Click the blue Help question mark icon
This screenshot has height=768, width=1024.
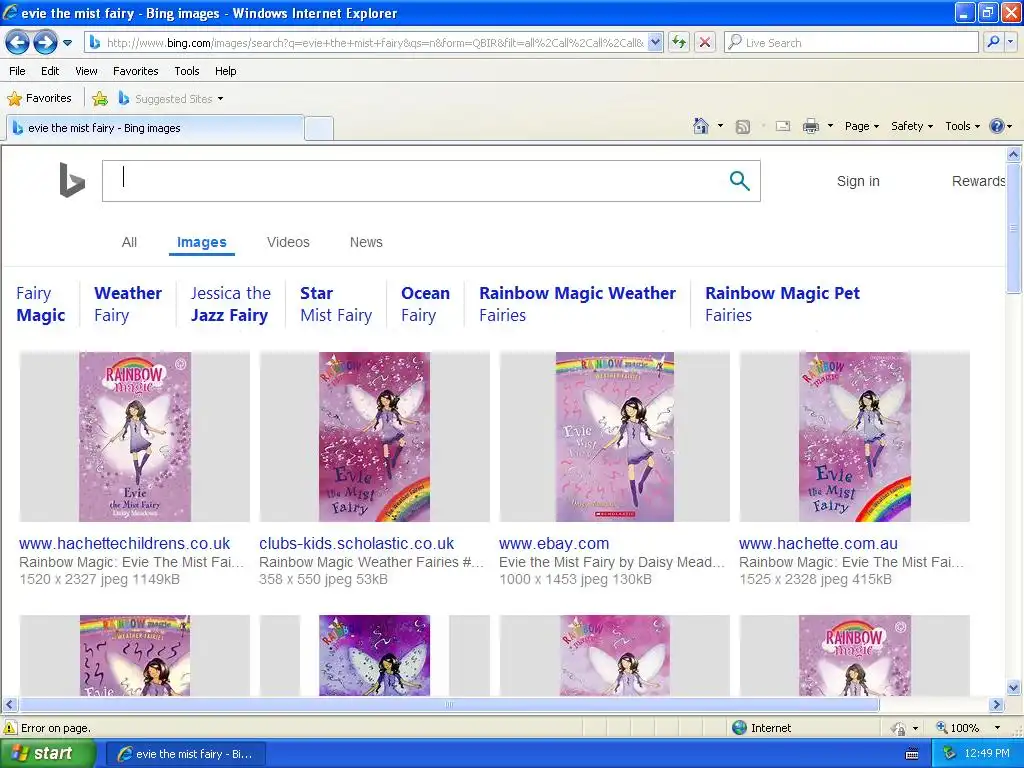pos(997,126)
